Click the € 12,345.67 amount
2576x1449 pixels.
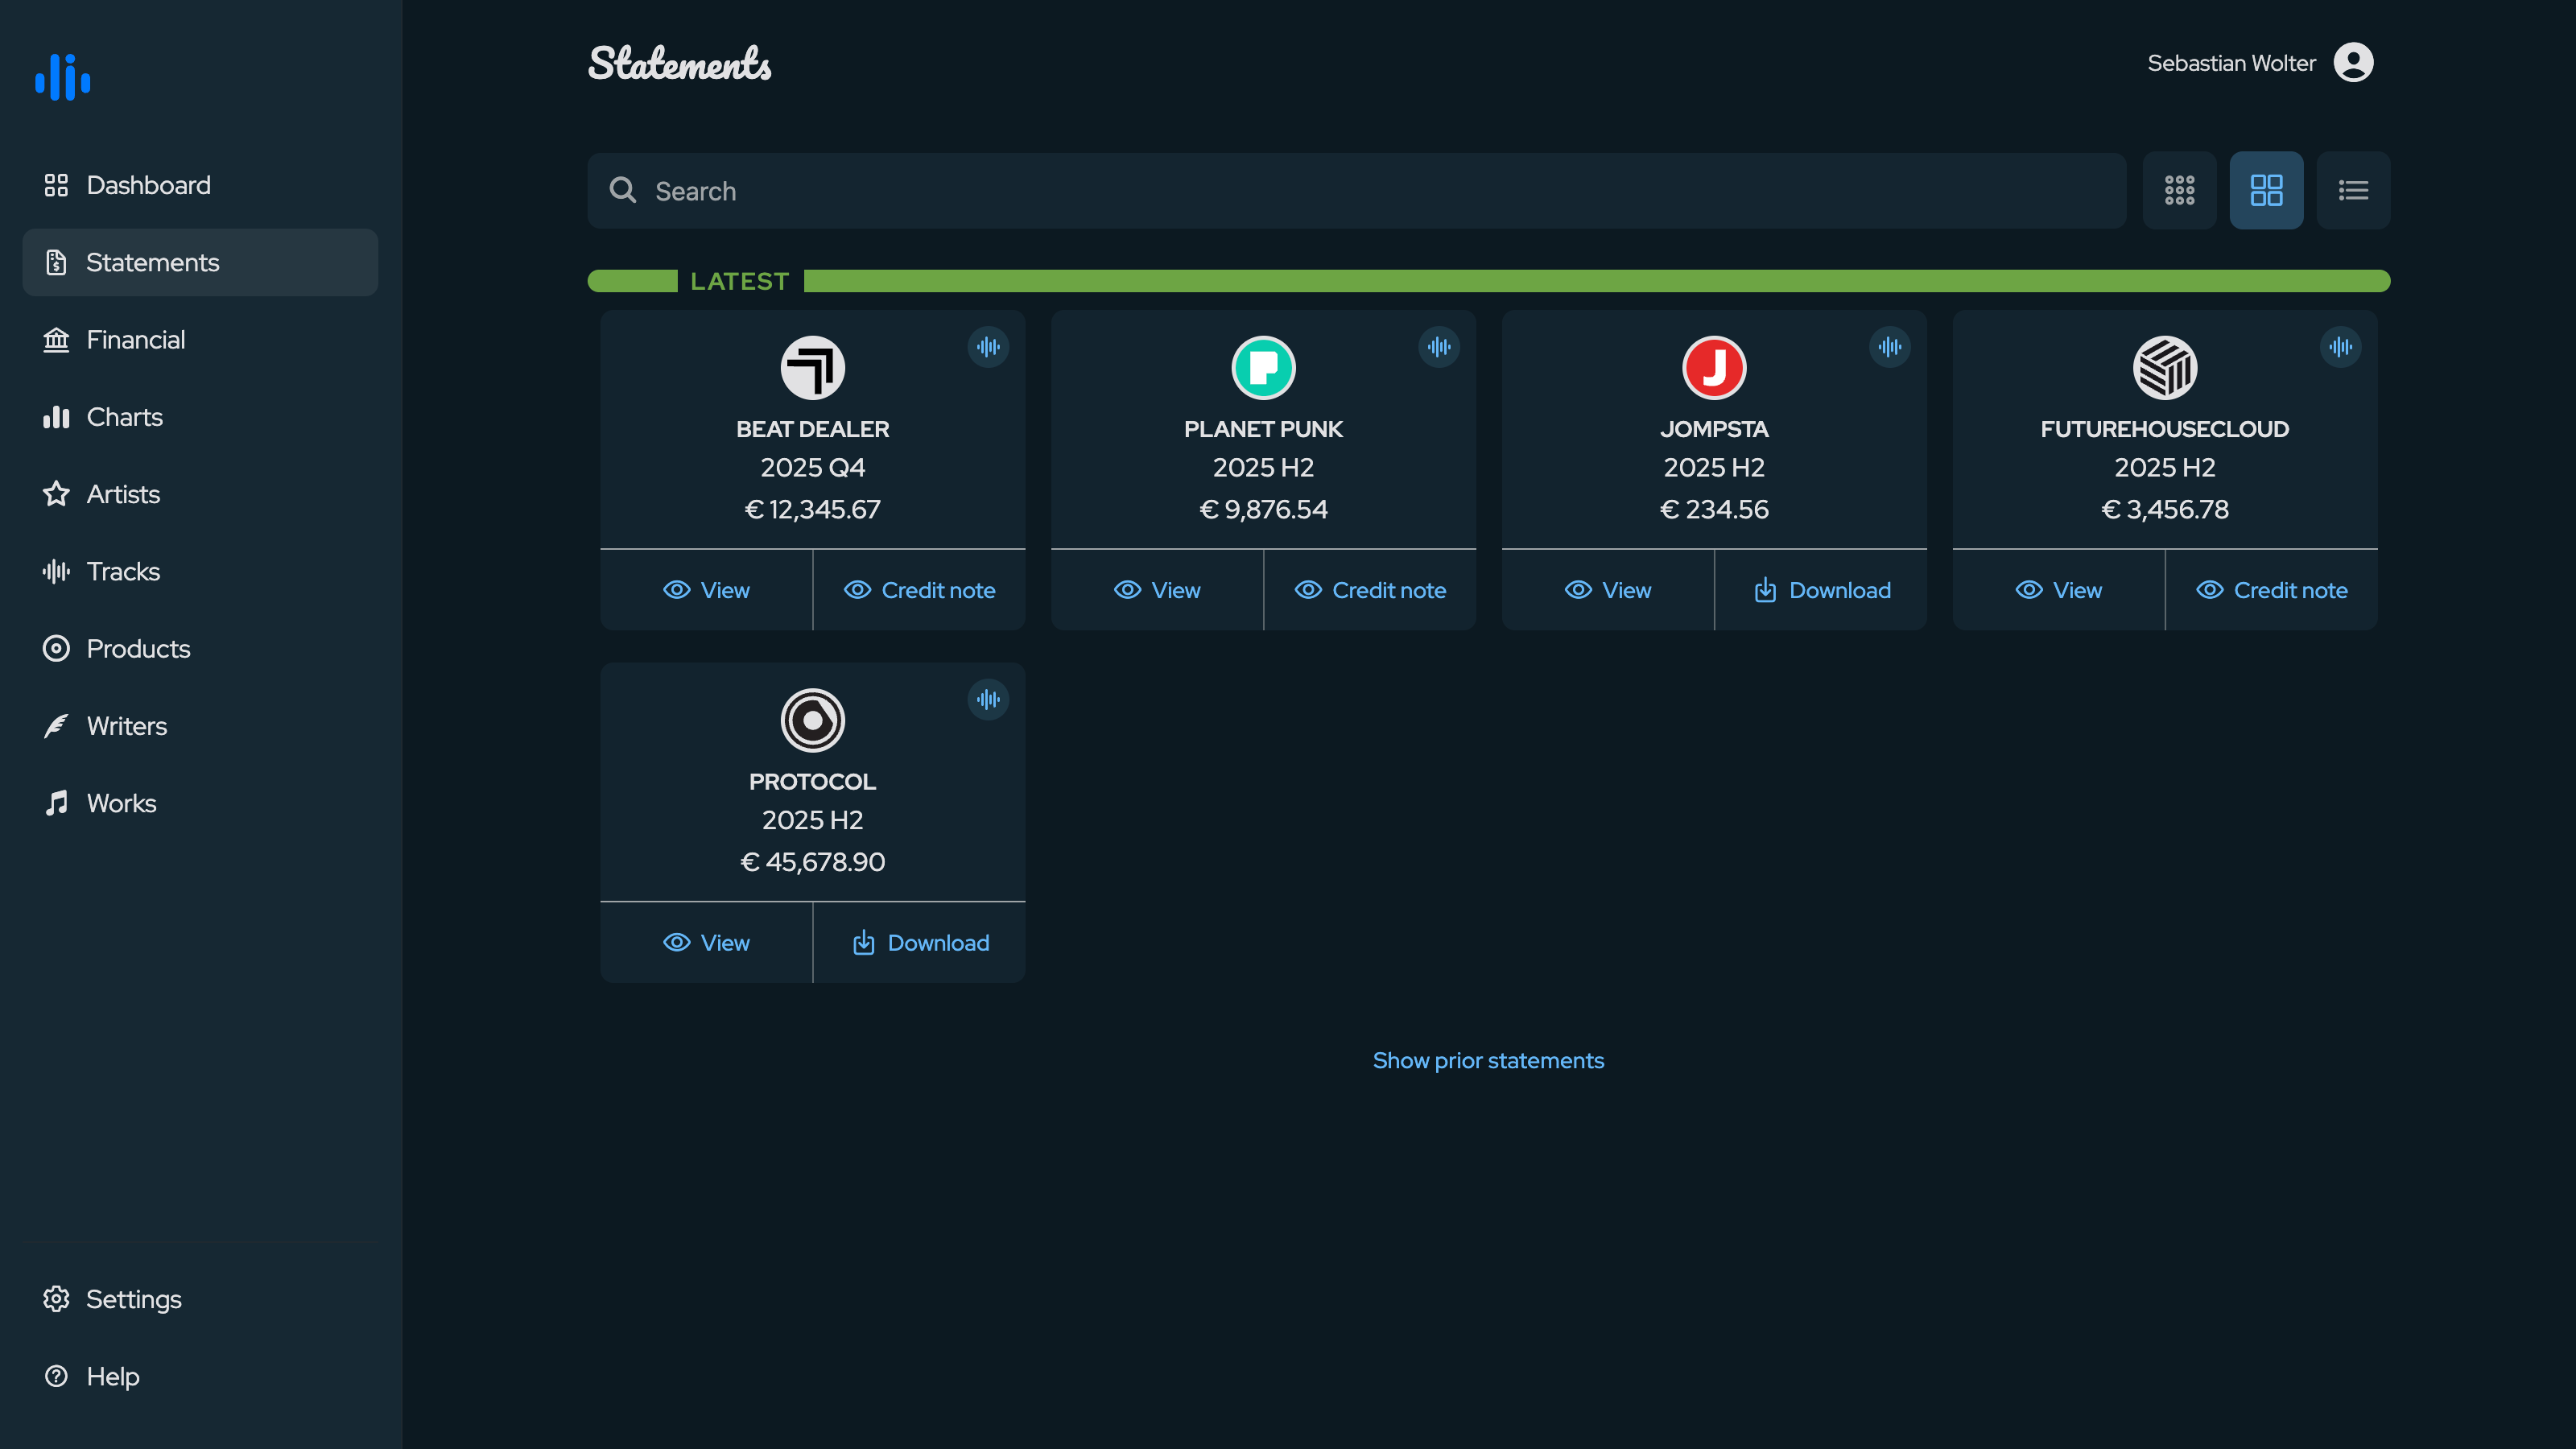[x=812, y=510]
